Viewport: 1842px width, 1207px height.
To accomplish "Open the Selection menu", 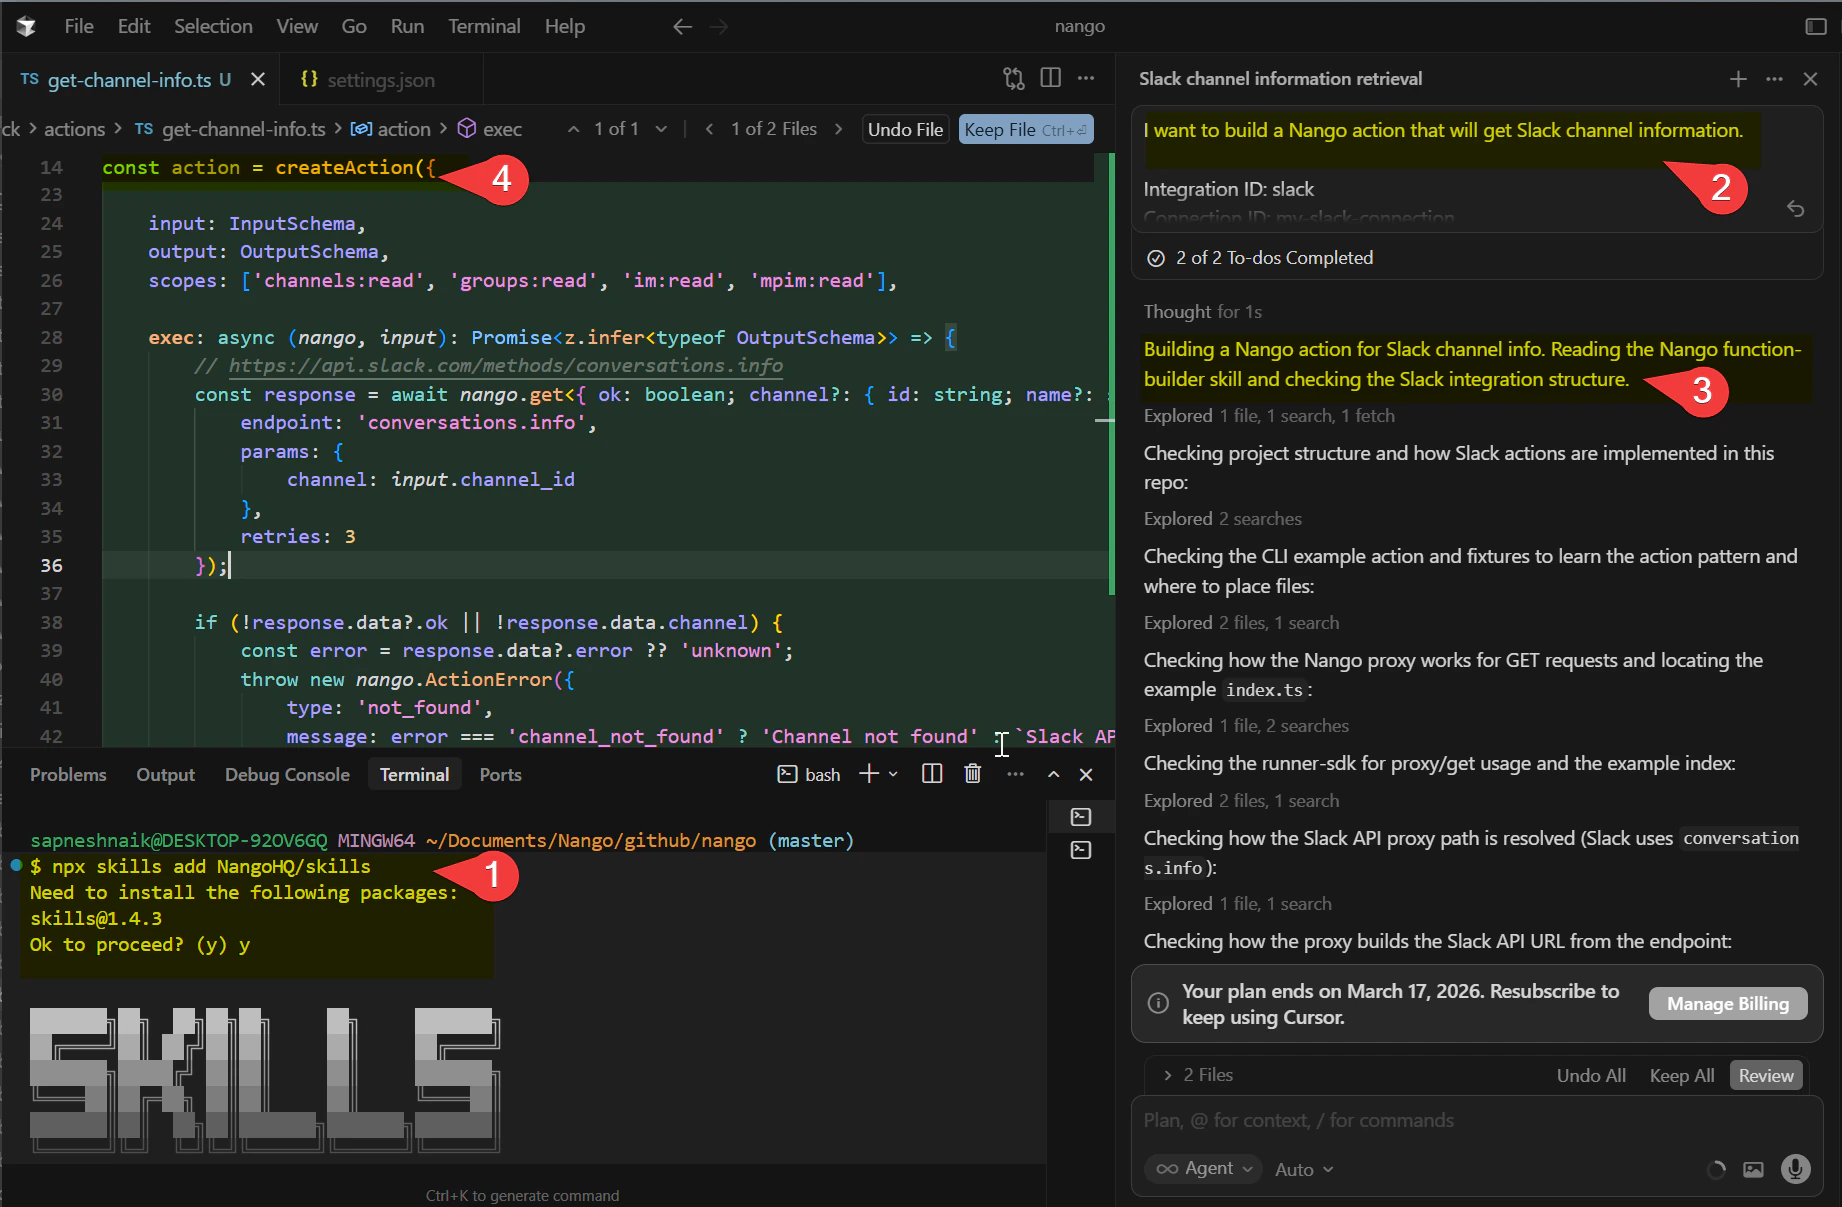I will (x=213, y=26).
